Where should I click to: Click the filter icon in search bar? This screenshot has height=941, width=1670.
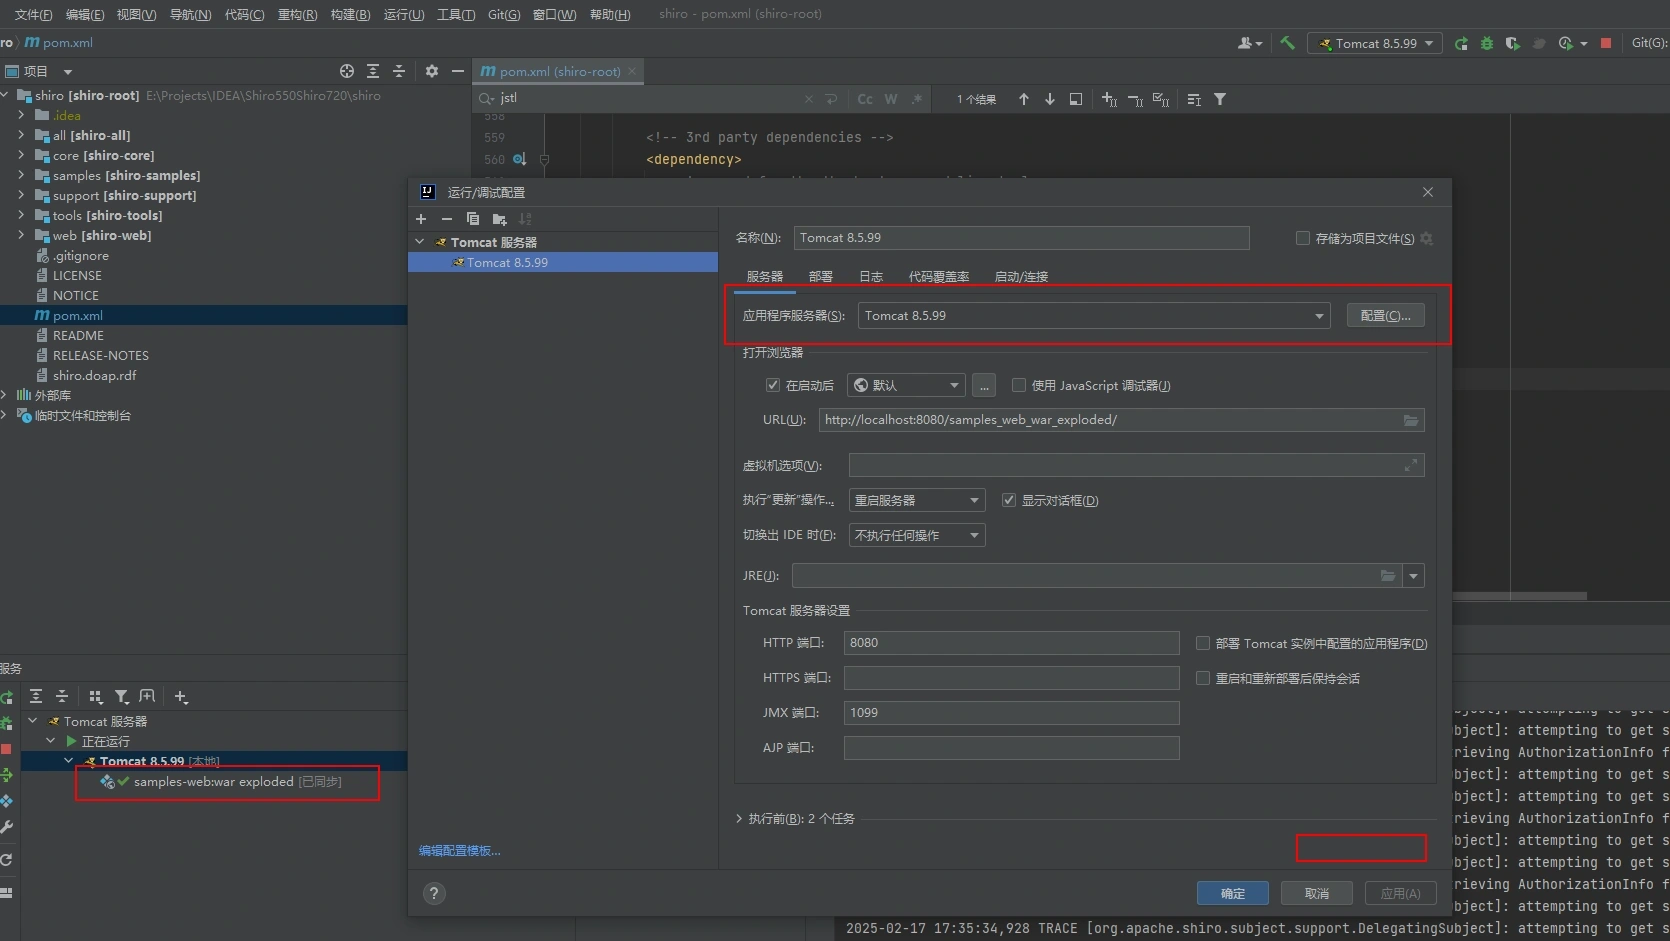click(1220, 99)
